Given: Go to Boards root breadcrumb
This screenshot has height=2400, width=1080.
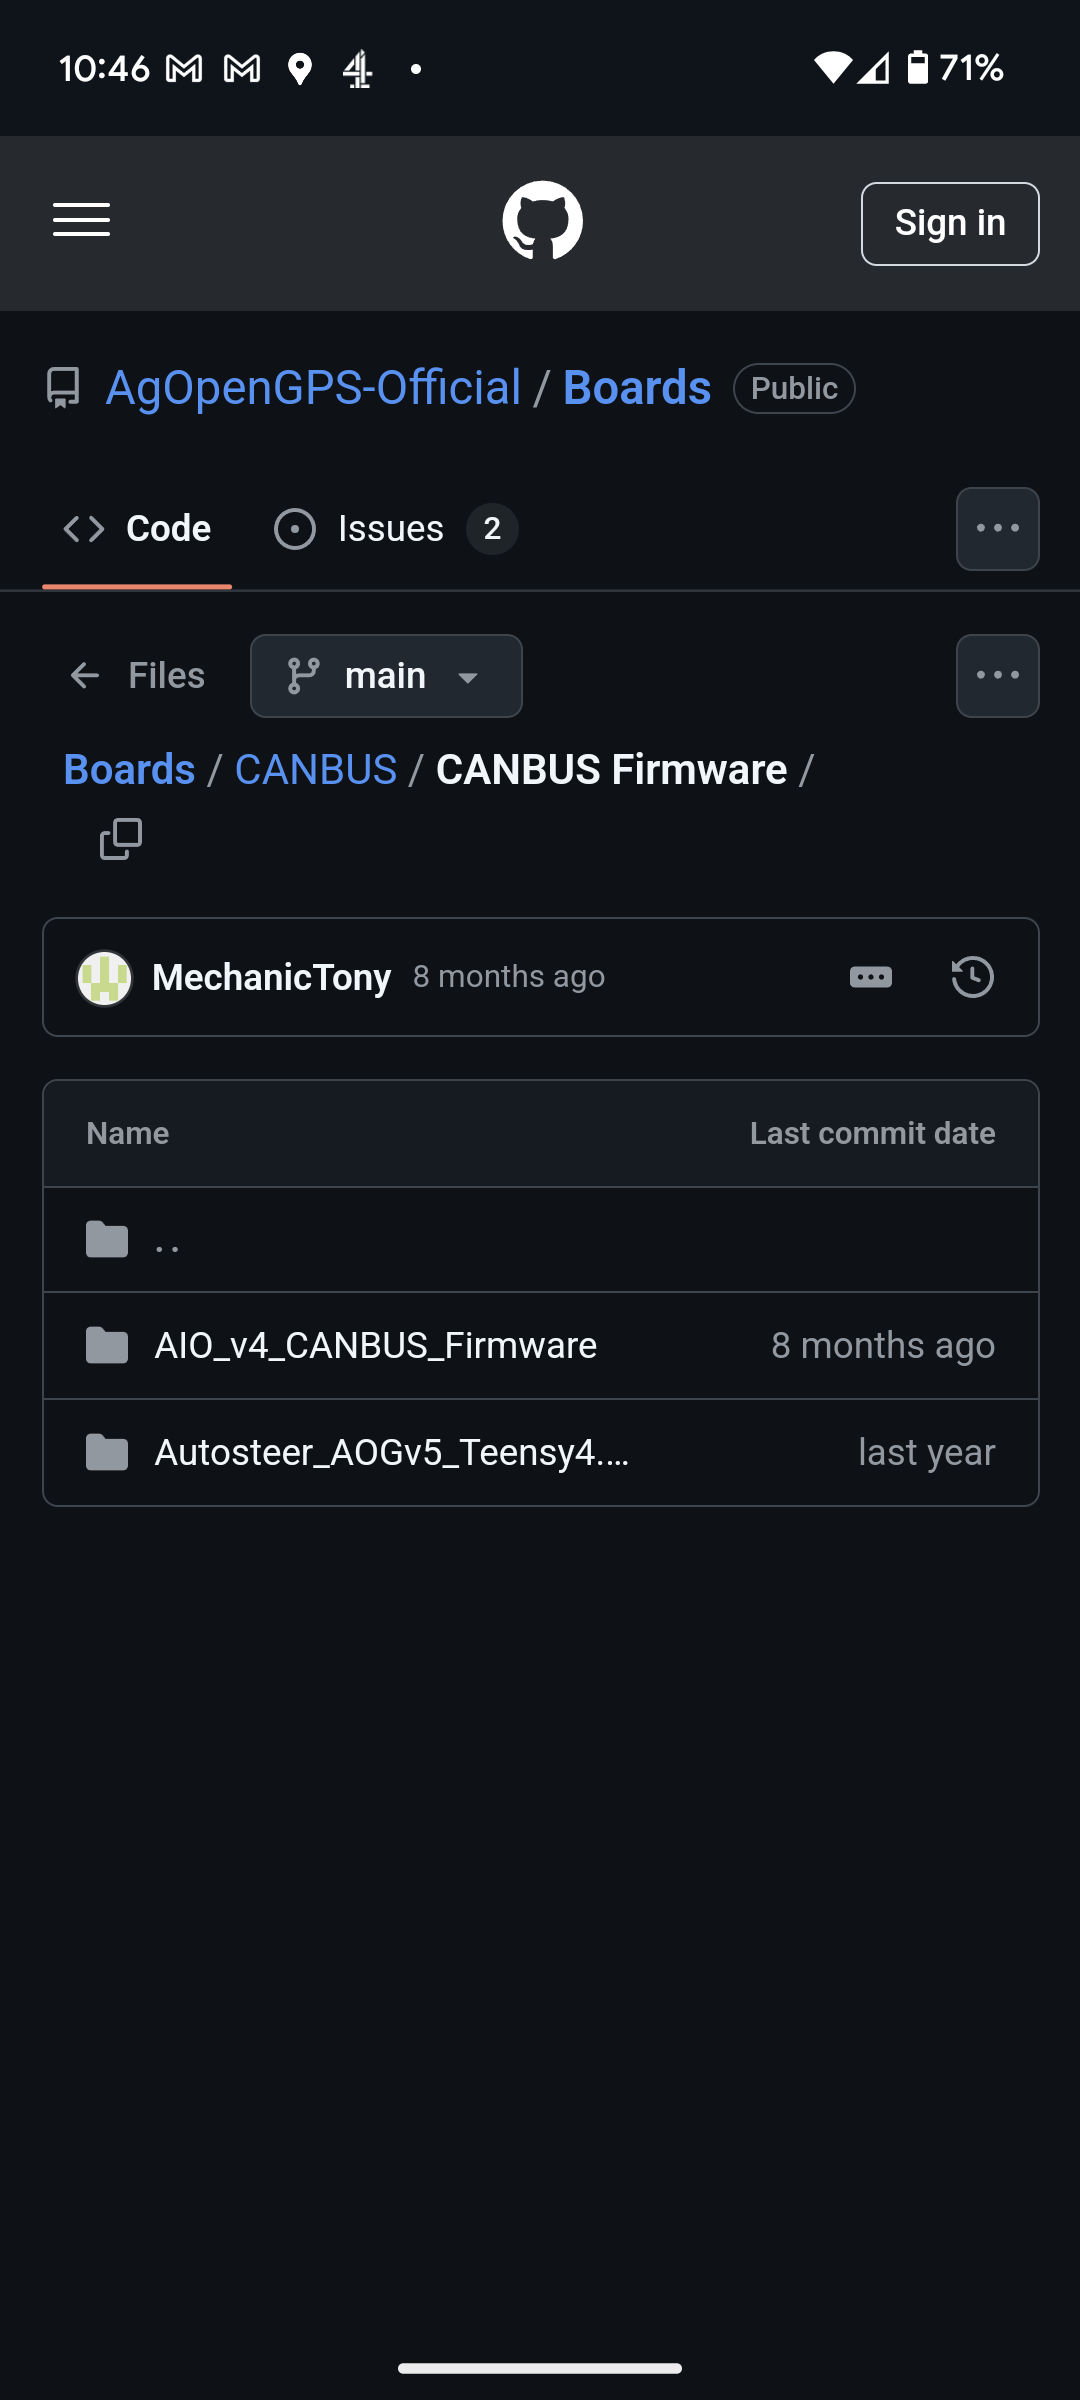Looking at the screenshot, I should point(129,770).
